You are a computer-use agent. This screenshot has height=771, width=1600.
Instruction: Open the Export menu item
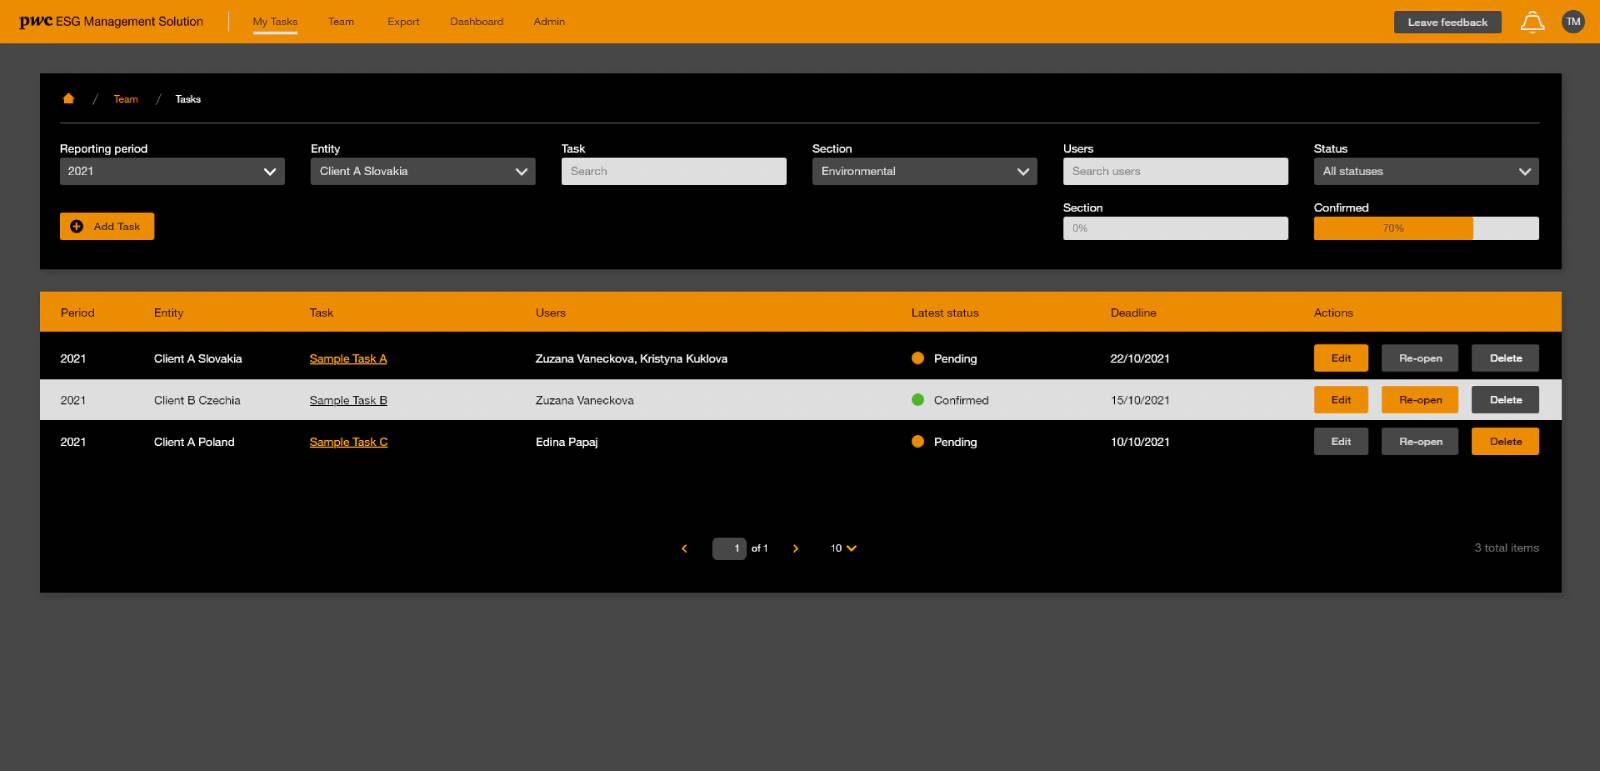[403, 21]
